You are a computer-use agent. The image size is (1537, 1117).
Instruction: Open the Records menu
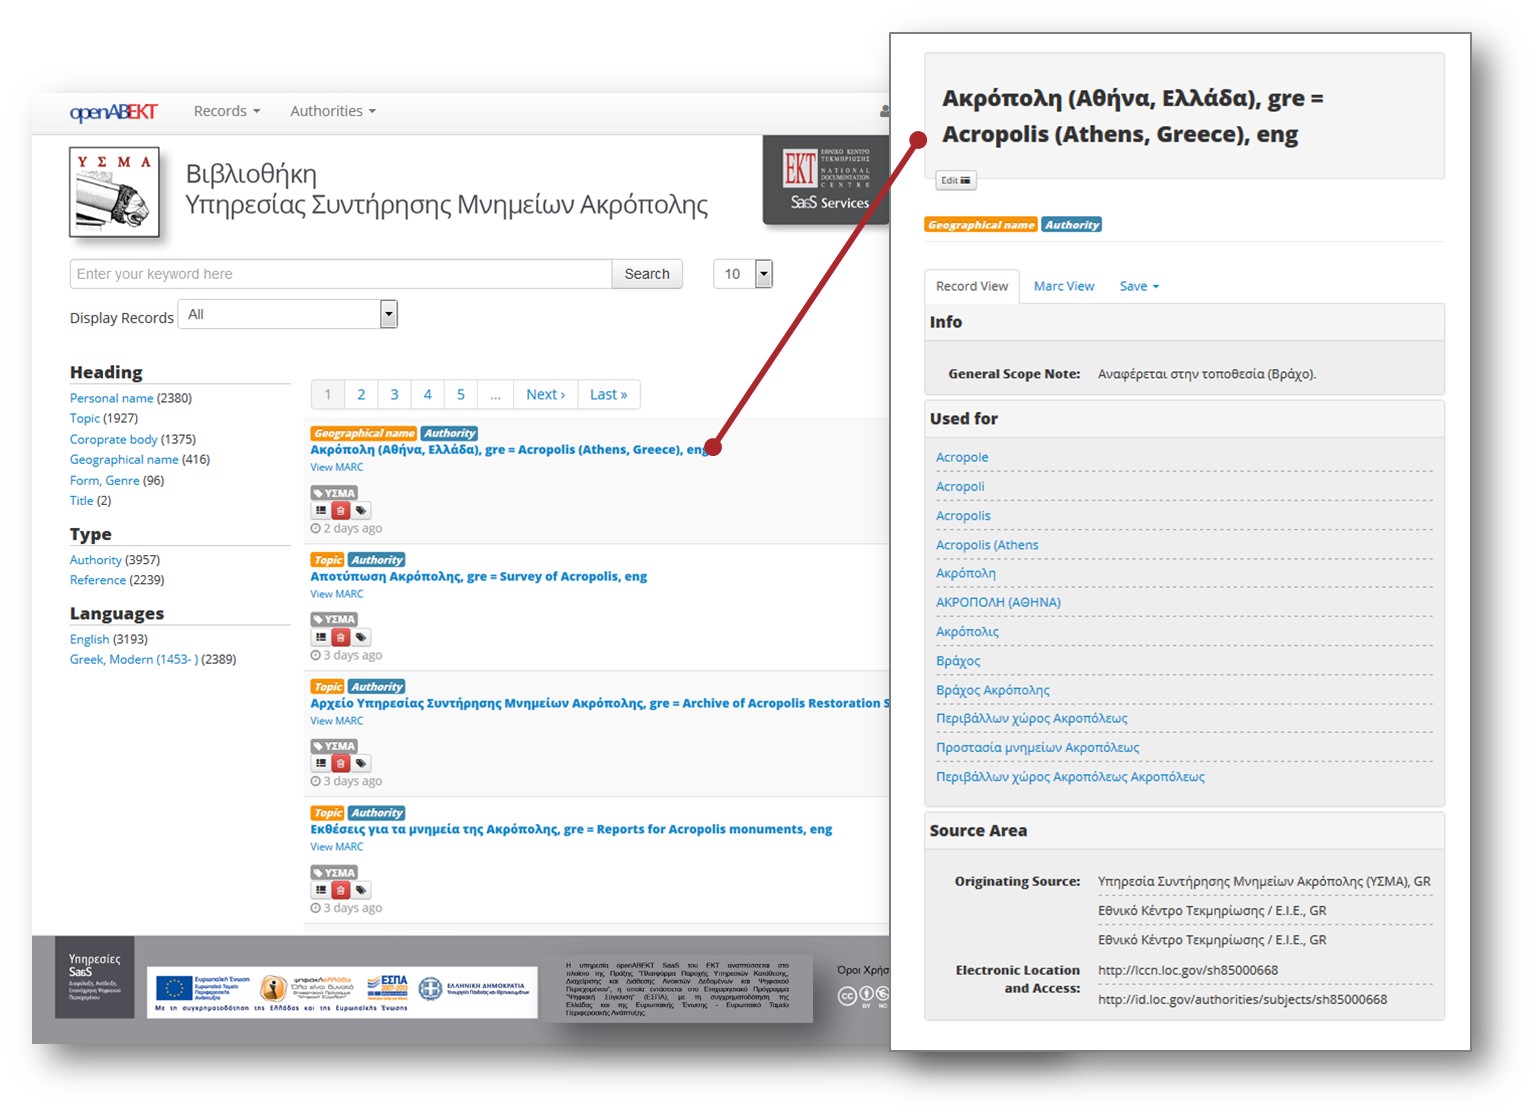[x=227, y=111]
